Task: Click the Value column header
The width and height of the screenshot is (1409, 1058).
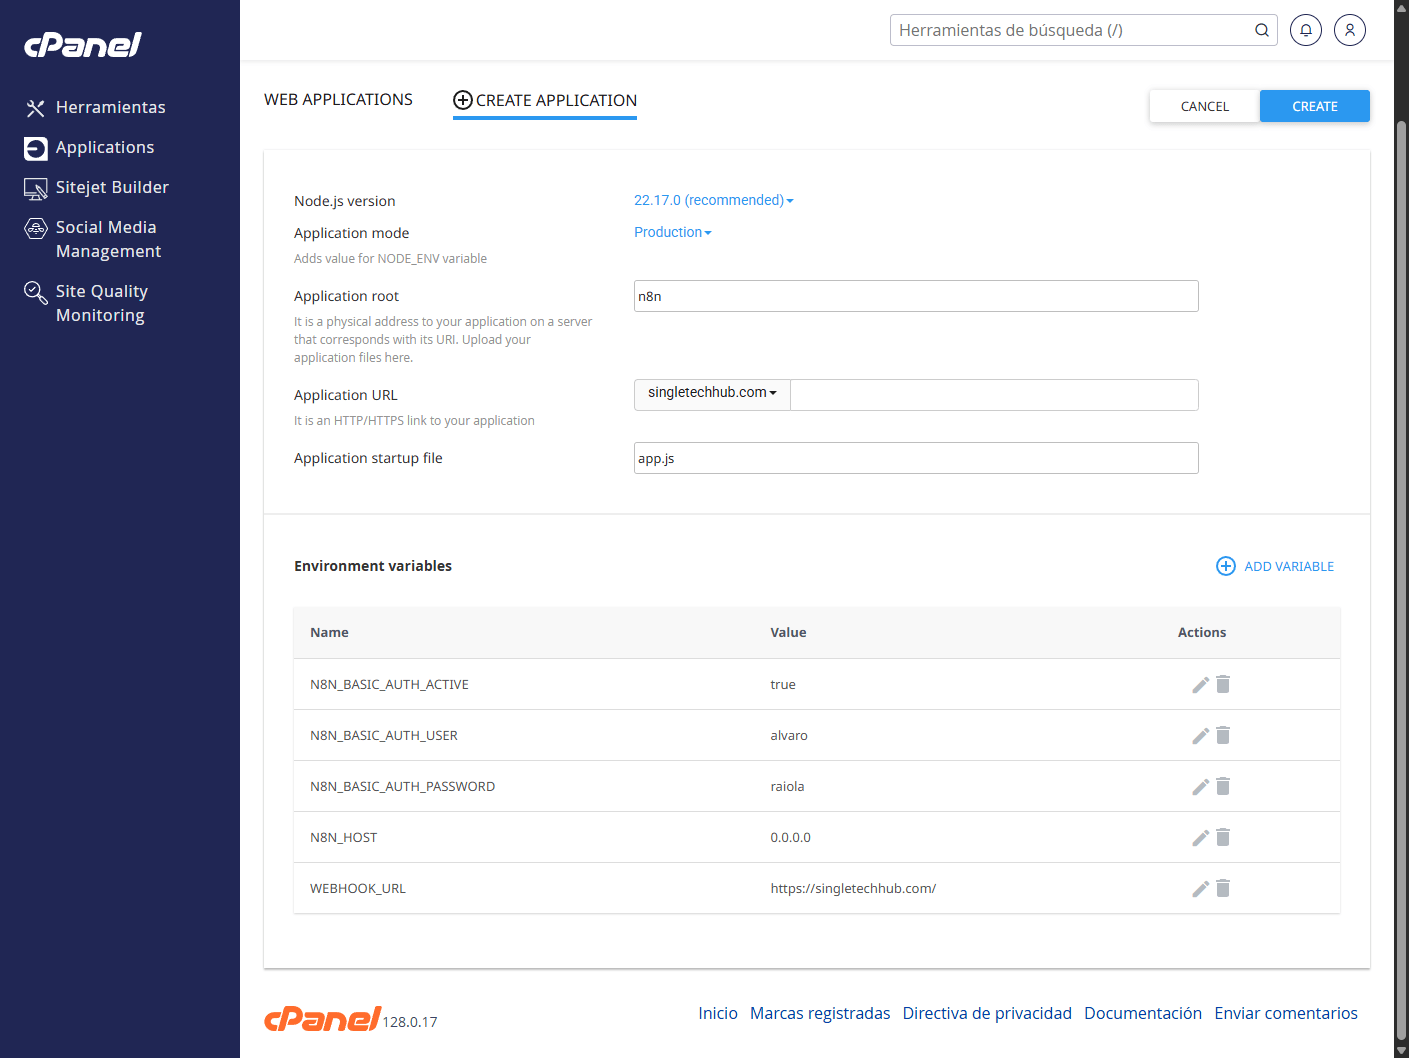Action: [788, 633]
